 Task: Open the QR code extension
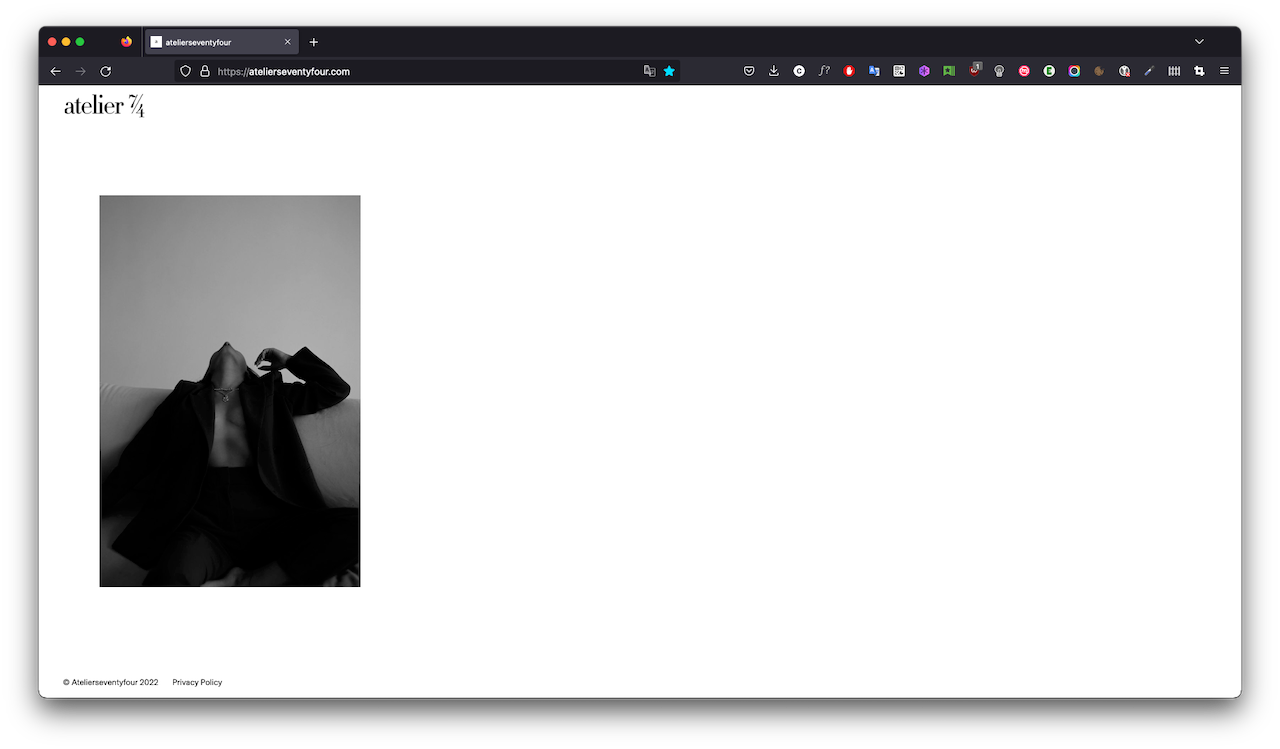point(899,71)
